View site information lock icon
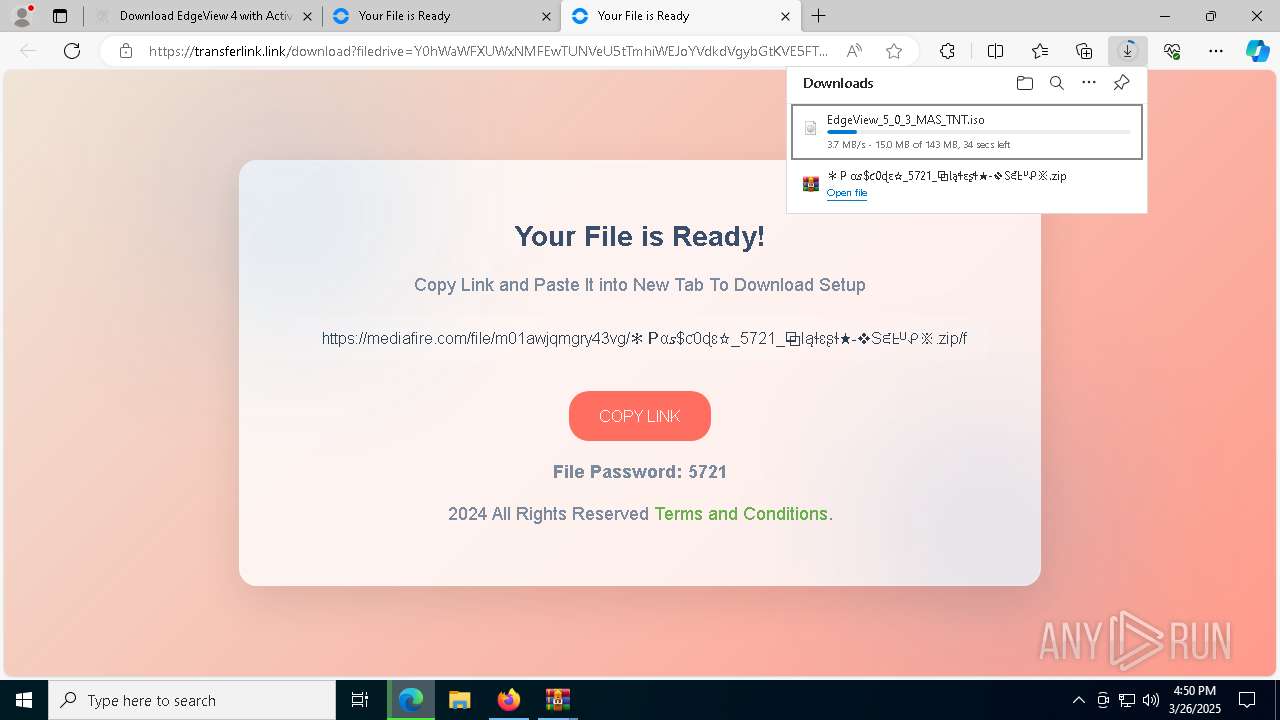Screen dimensions: 1280x720 [x=126, y=51]
